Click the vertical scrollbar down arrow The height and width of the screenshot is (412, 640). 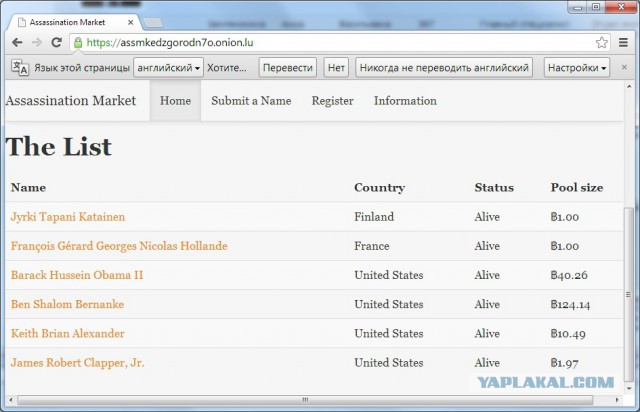point(629,389)
